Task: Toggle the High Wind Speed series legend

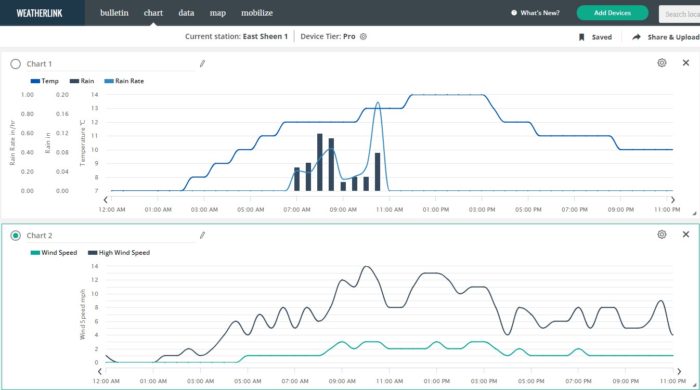Action: 119,253
